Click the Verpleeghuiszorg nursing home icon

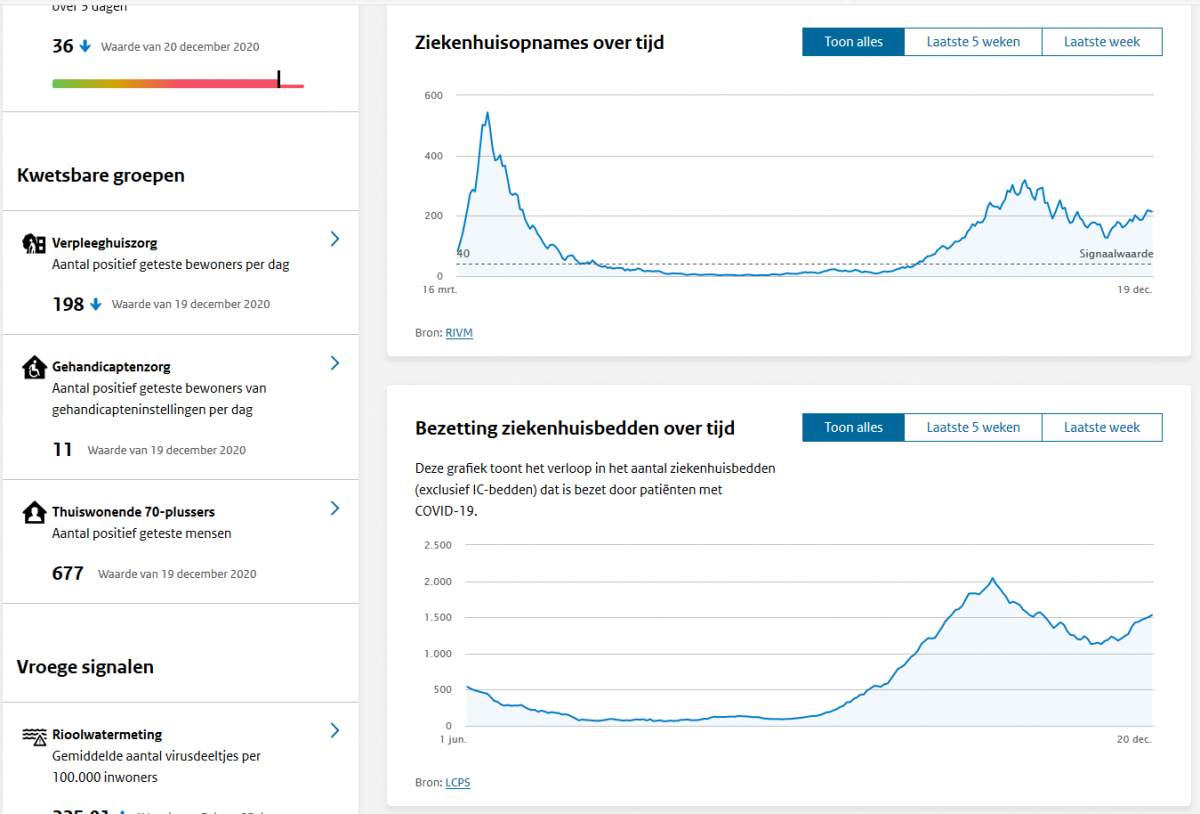(x=34, y=243)
